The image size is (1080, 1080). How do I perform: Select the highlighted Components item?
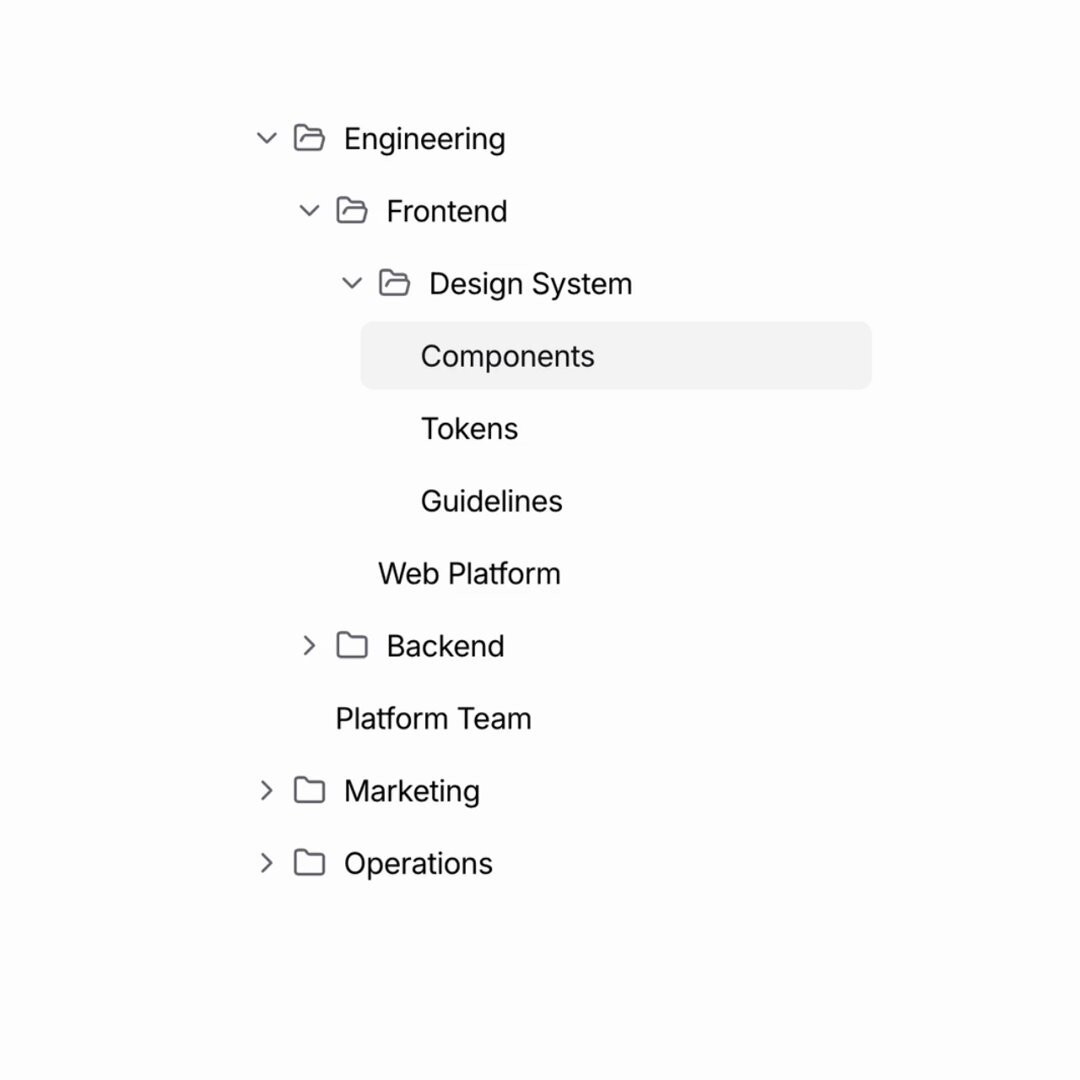(x=616, y=355)
